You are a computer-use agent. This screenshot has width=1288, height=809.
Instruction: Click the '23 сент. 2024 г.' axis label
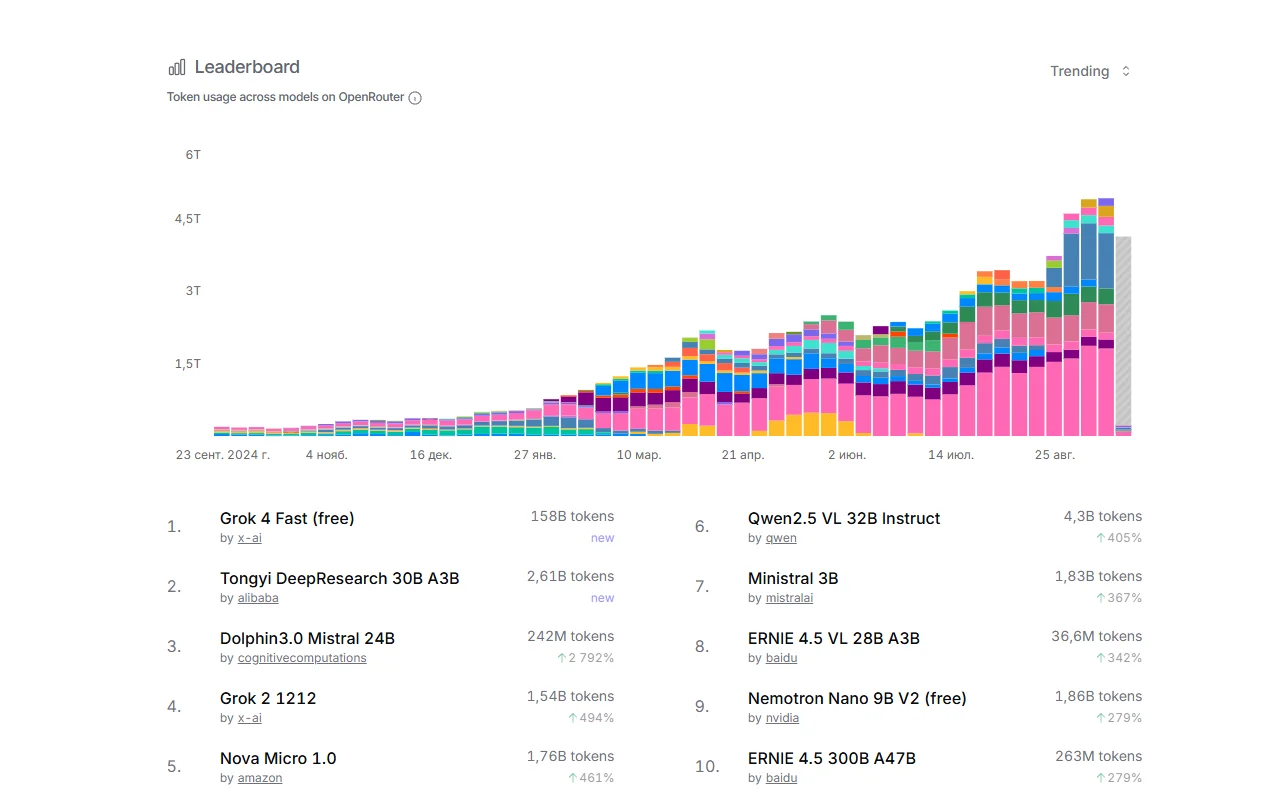[223, 455]
